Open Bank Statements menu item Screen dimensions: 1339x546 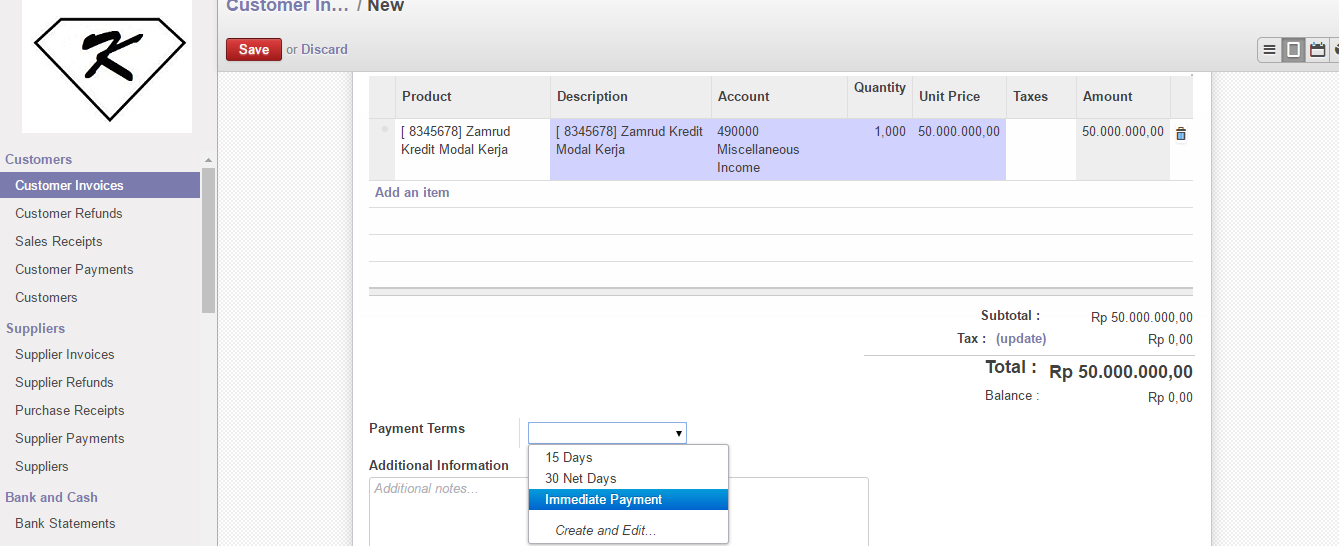pyautogui.click(x=65, y=523)
